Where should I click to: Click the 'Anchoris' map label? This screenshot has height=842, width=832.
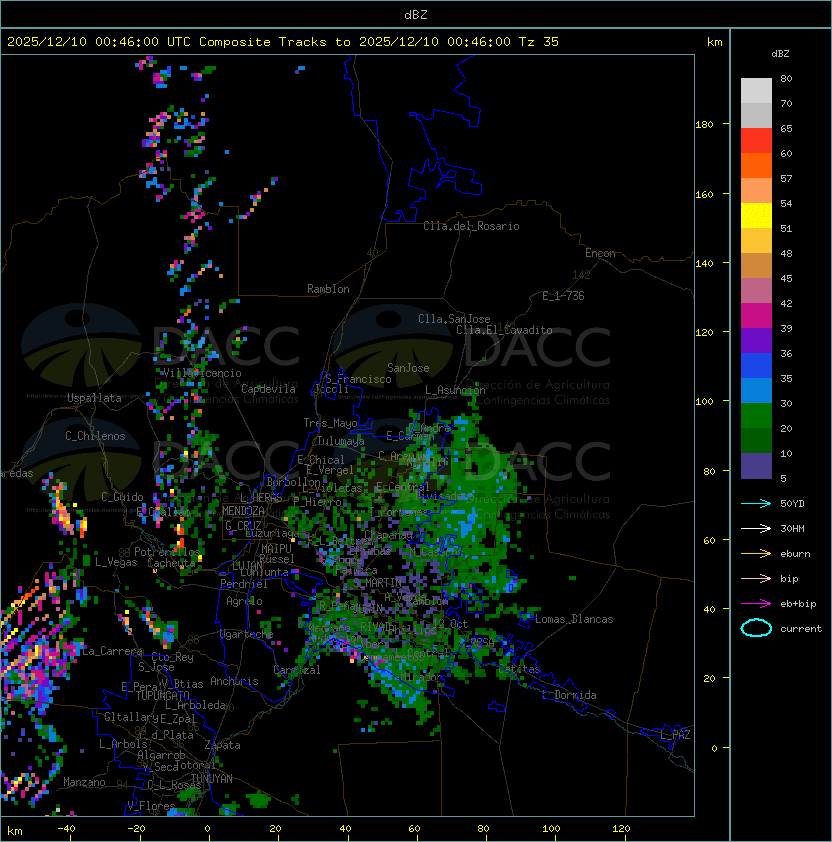pos(234,681)
